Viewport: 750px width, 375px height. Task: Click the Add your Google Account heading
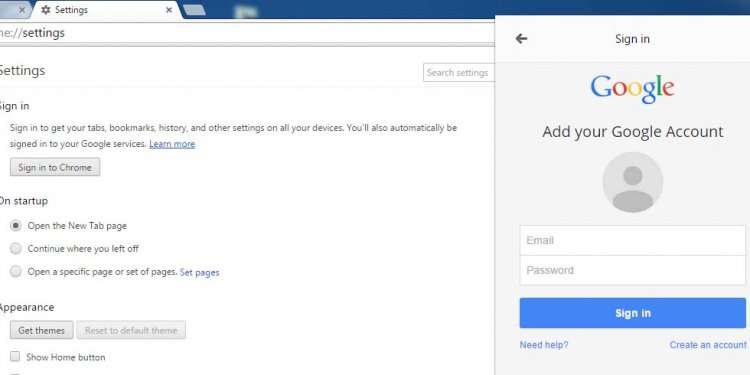[x=632, y=132]
